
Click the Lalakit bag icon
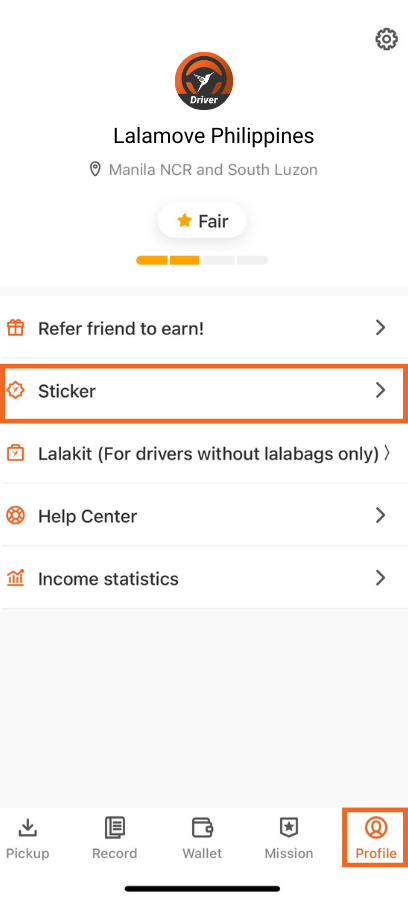(x=15, y=453)
